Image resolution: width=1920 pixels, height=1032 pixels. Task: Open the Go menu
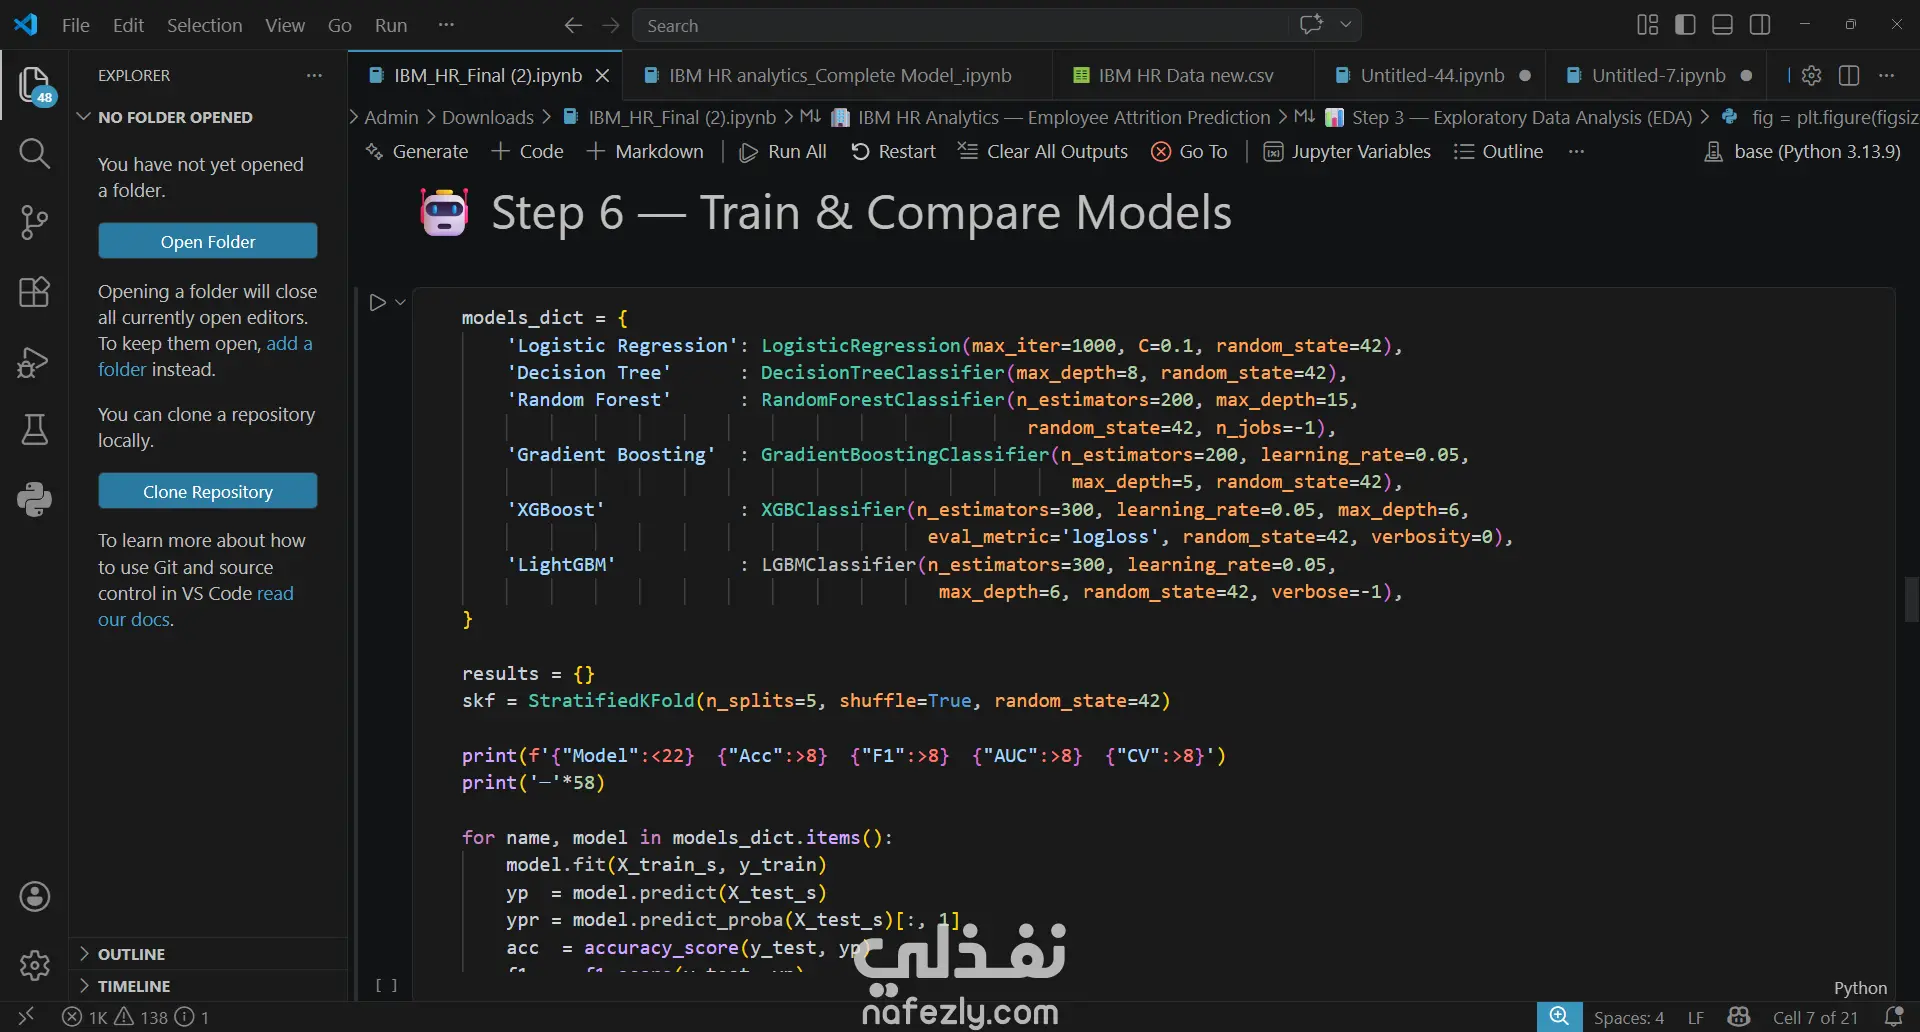[x=340, y=25]
